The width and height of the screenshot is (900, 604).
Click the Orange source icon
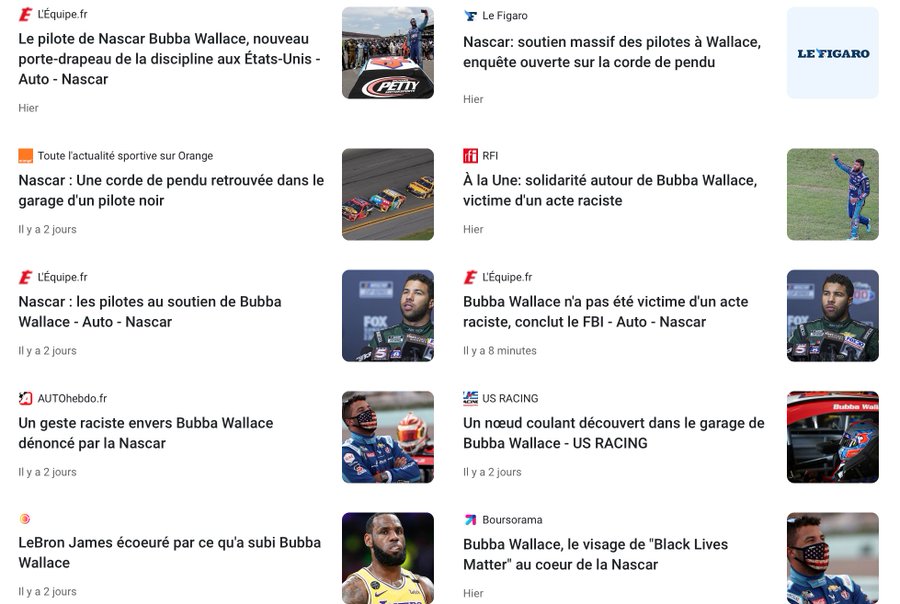[25, 156]
